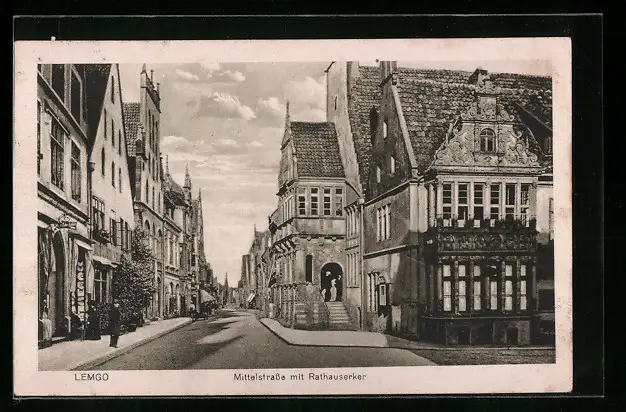
Task: Click the middle stone gabled building's roof
Action: coord(317,150)
